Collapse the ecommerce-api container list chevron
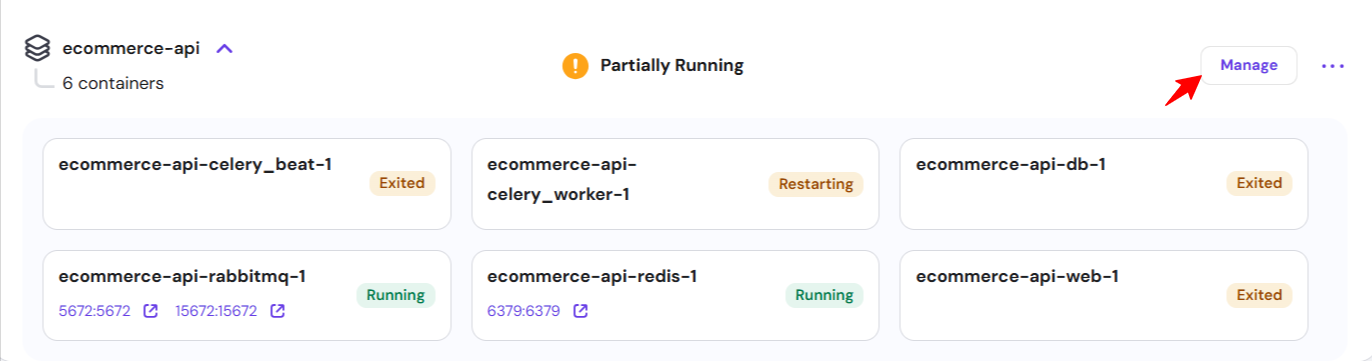The image size is (1372, 361). coord(225,48)
